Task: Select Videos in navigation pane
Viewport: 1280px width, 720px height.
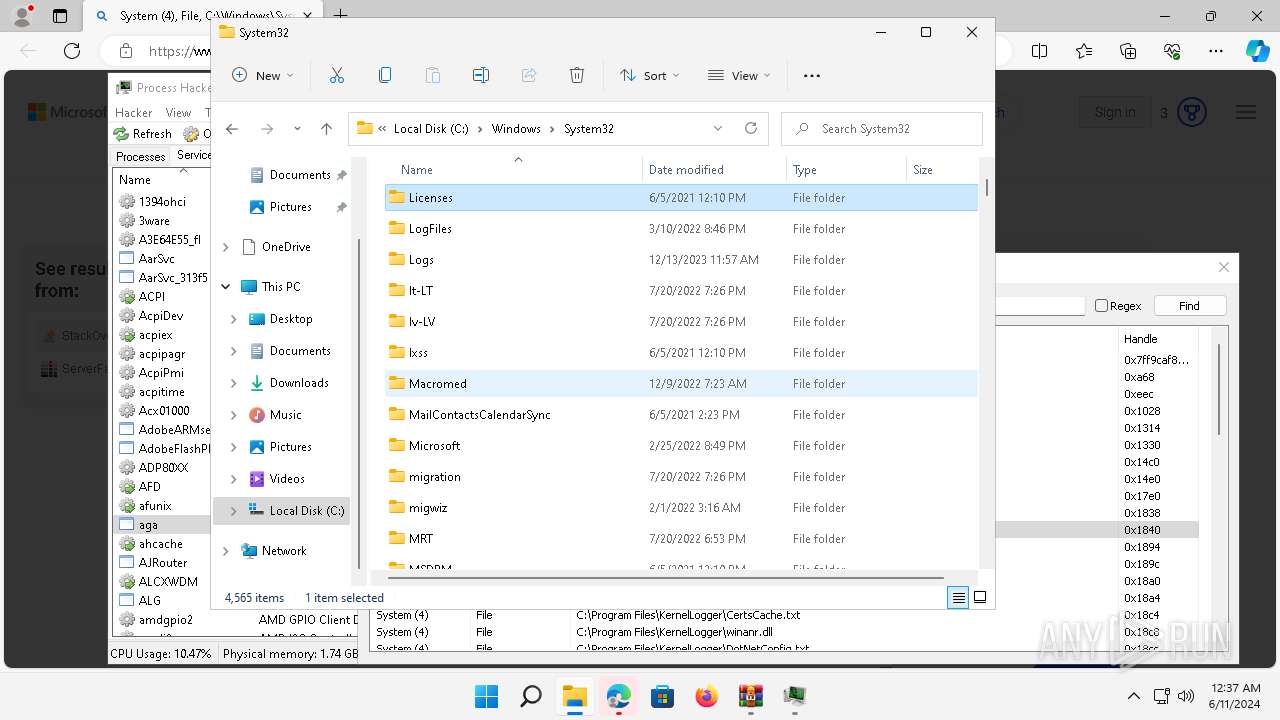Action: click(287, 479)
